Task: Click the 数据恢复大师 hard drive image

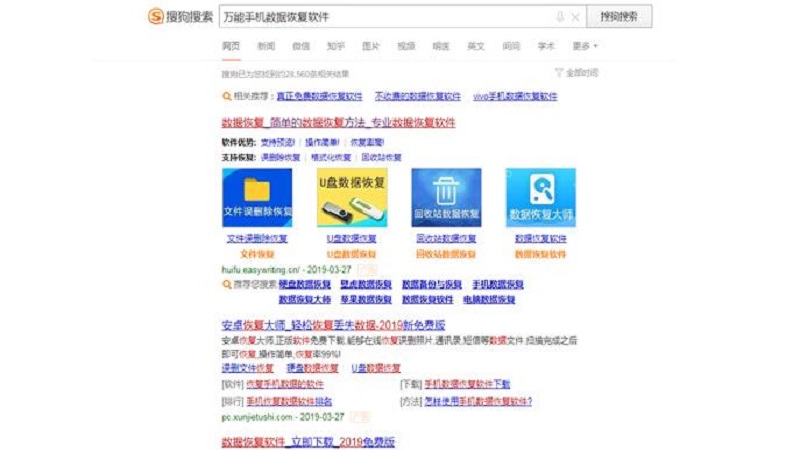Action: click(x=540, y=198)
